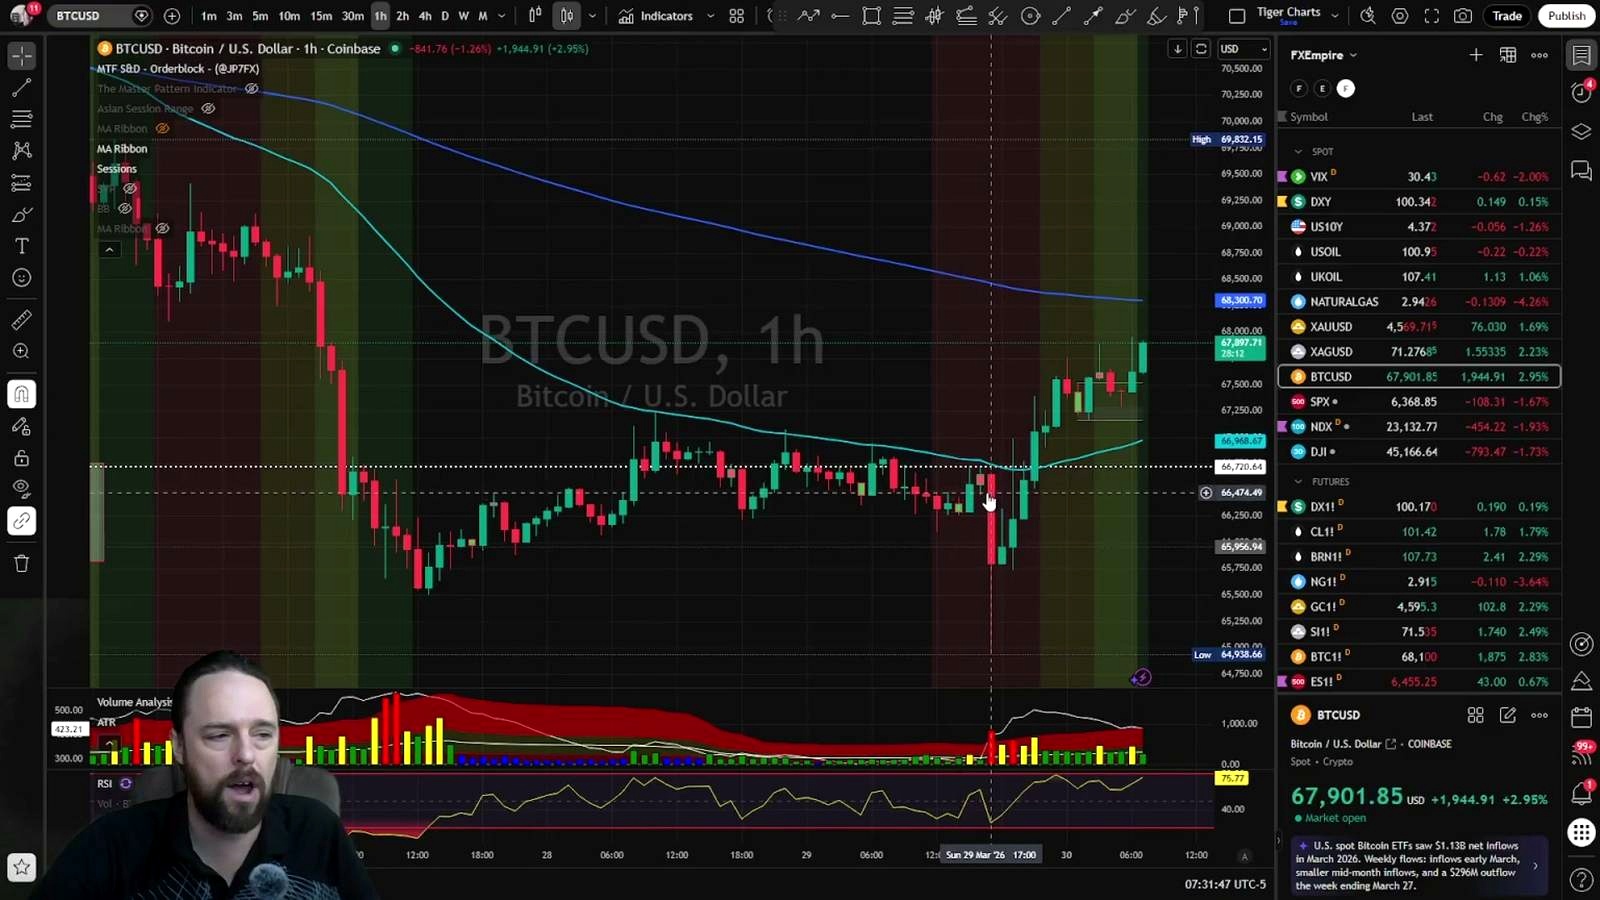Open the alerts clock icon in right sidebar
Image resolution: width=1600 pixels, height=900 pixels.
point(1581,93)
